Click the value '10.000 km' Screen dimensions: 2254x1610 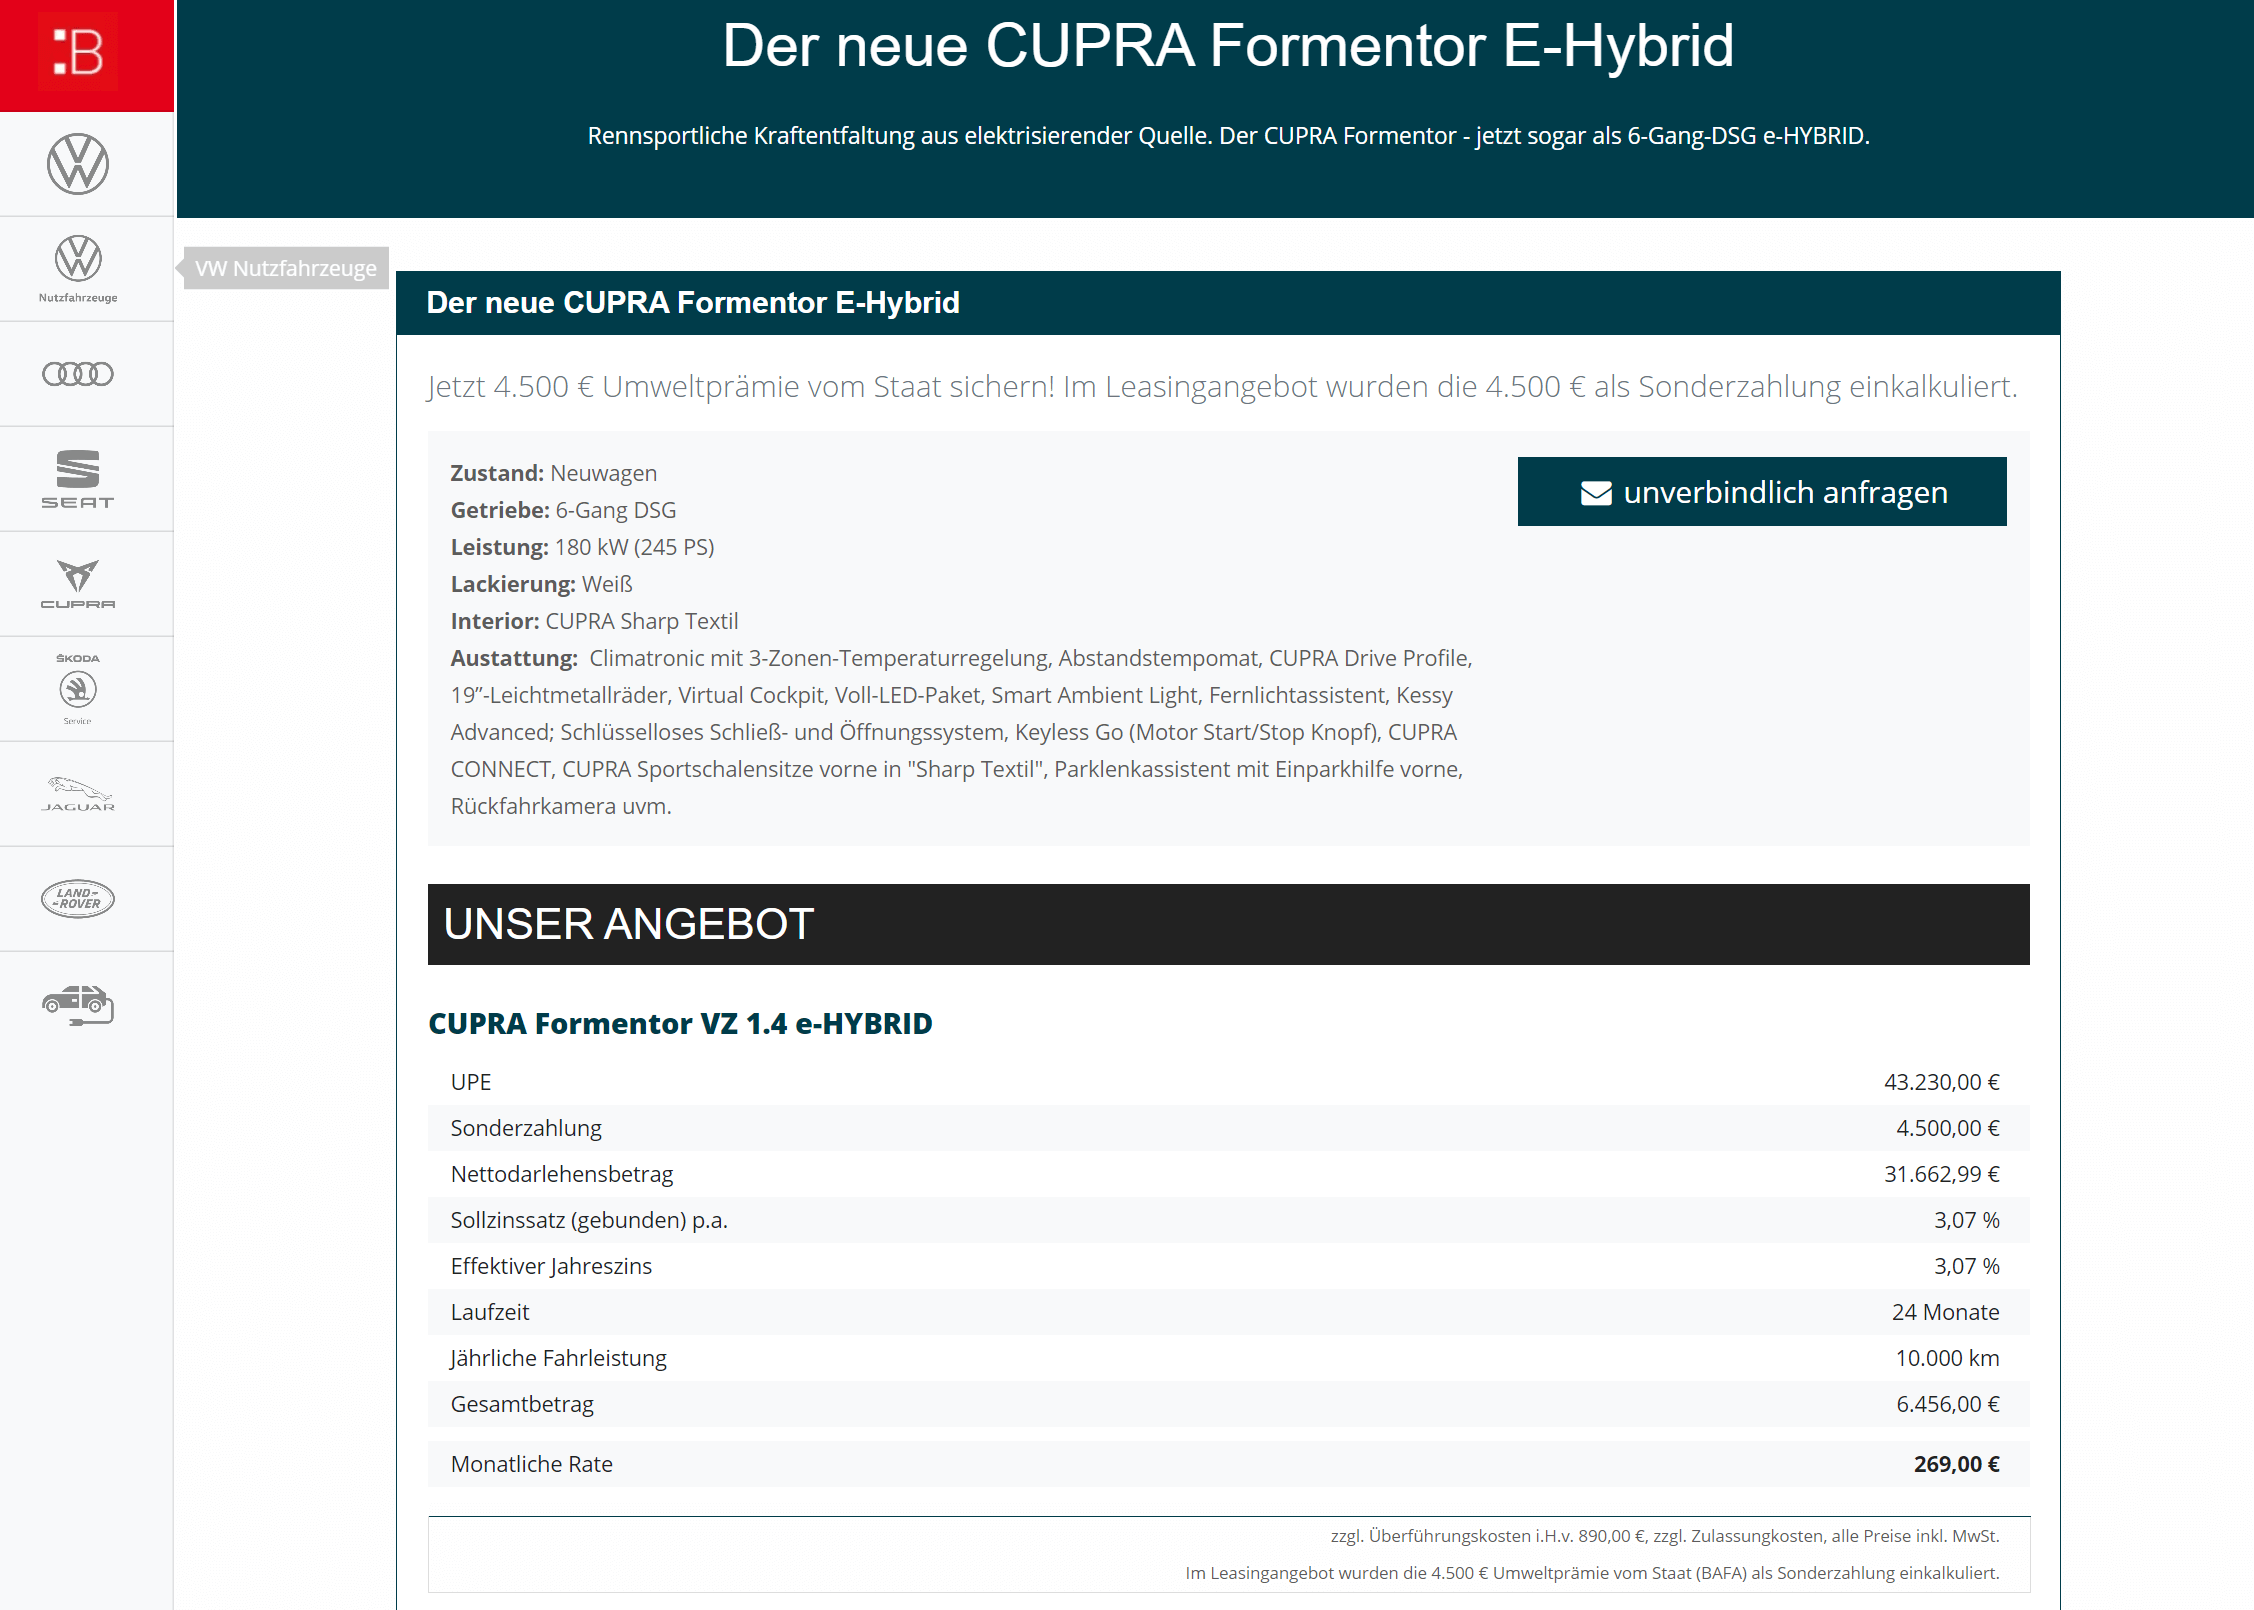(x=1947, y=1358)
